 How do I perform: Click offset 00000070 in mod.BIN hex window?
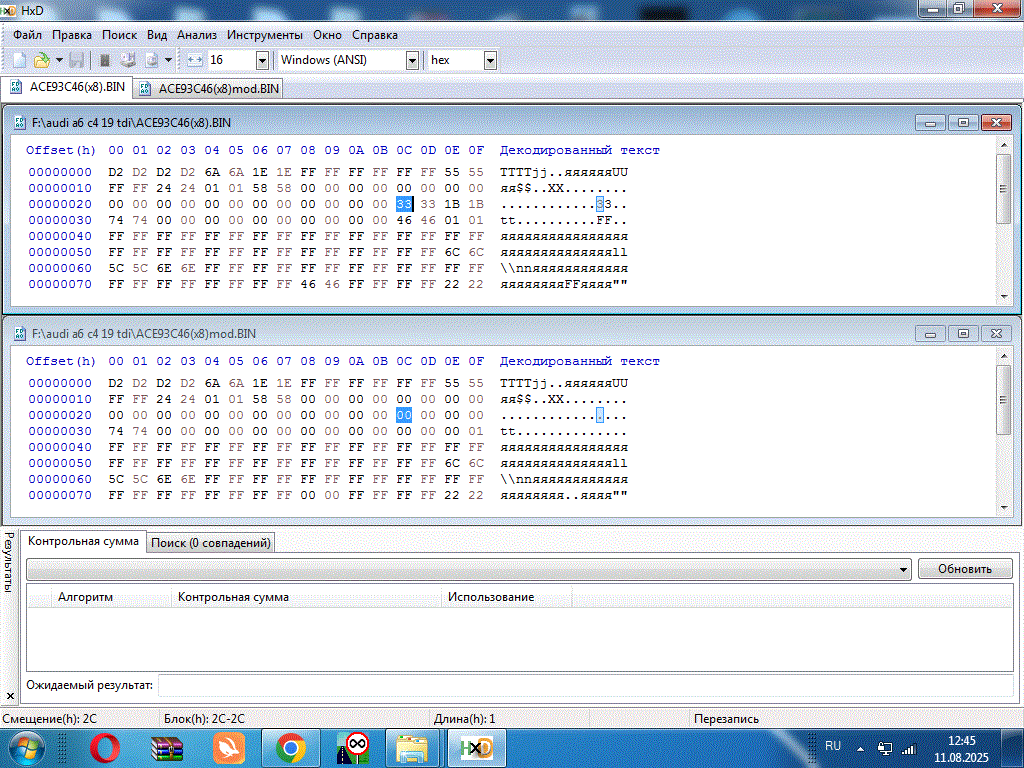[x=60, y=496]
